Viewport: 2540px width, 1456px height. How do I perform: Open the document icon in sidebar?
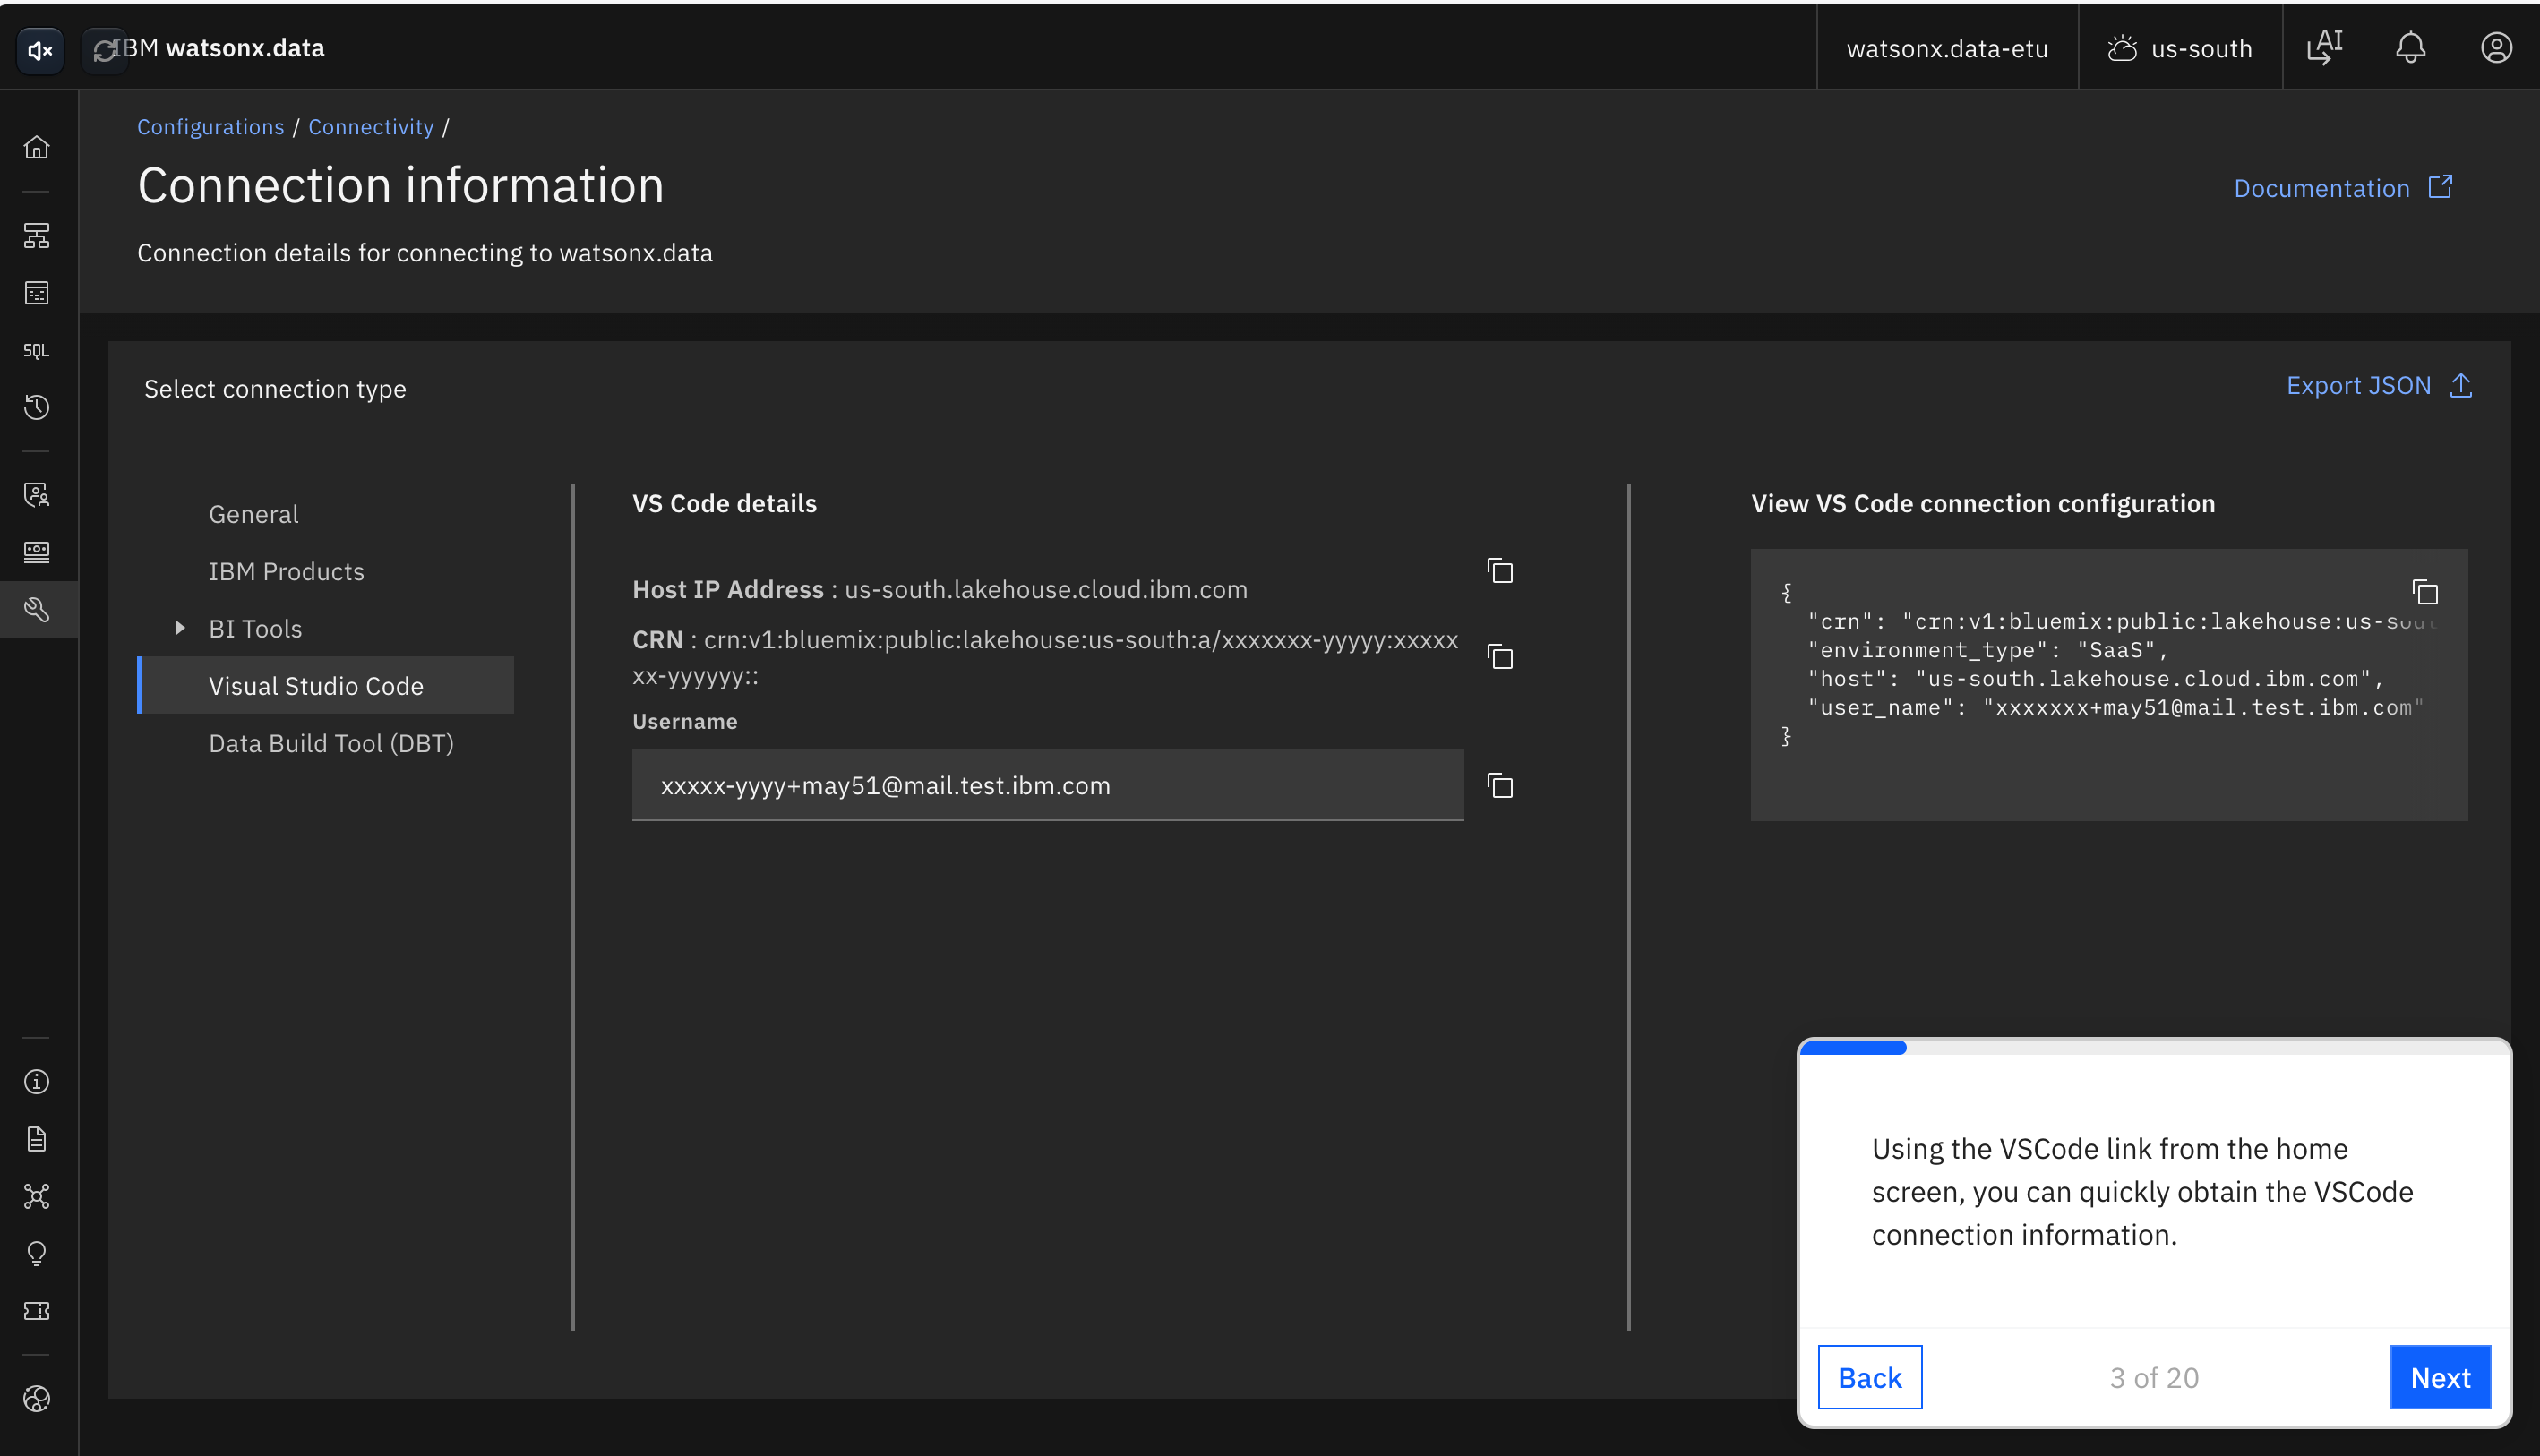click(x=37, y=1139)
